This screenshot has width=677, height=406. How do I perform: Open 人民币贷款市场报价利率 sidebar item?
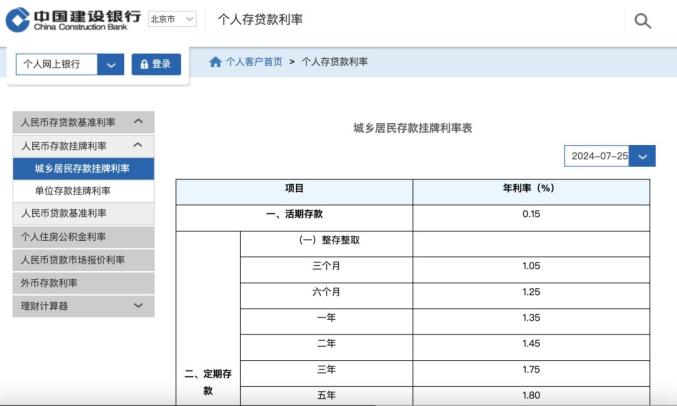click(x=73, y=260)
